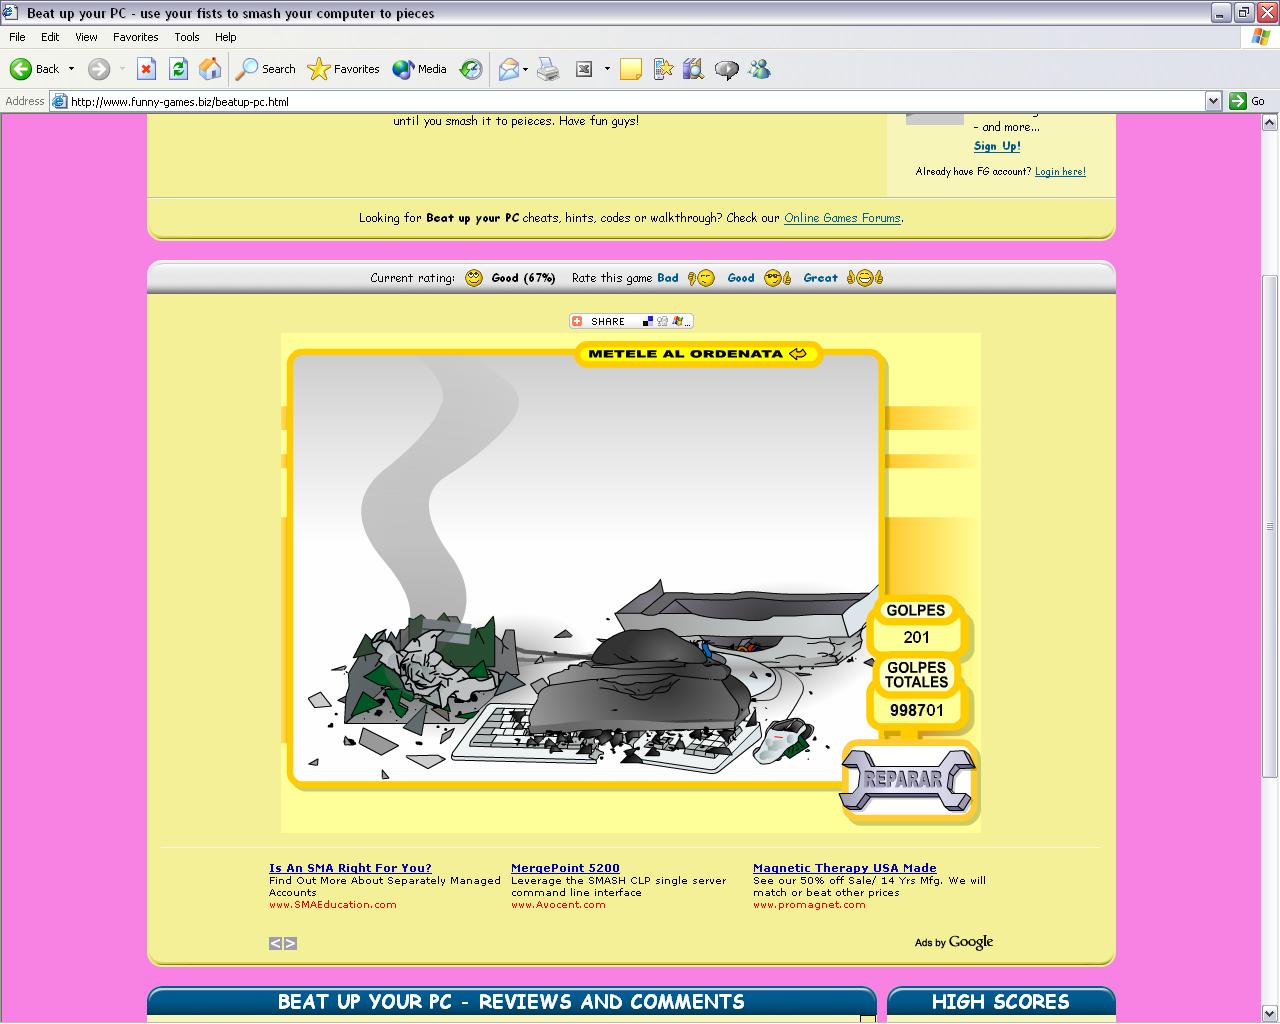The image size is (1280, 1024).
Task: Open the Edit menu
Action: (x=50, y=37)
